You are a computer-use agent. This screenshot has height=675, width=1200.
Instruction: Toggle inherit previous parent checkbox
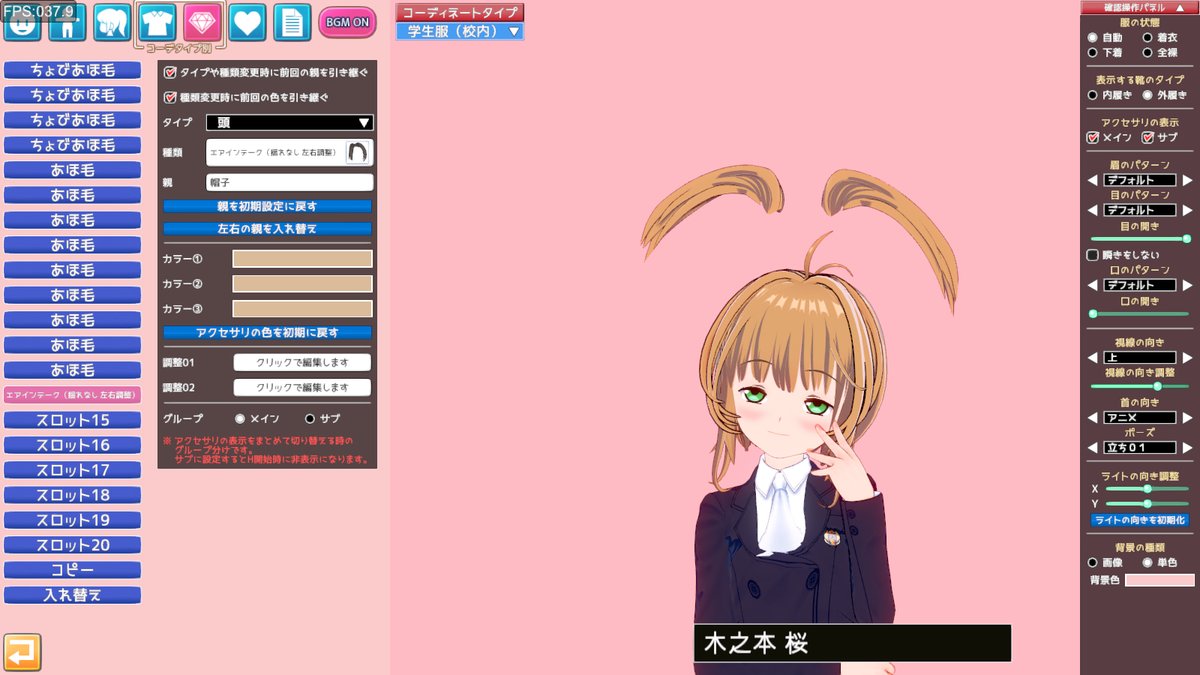tap(169, 73)
